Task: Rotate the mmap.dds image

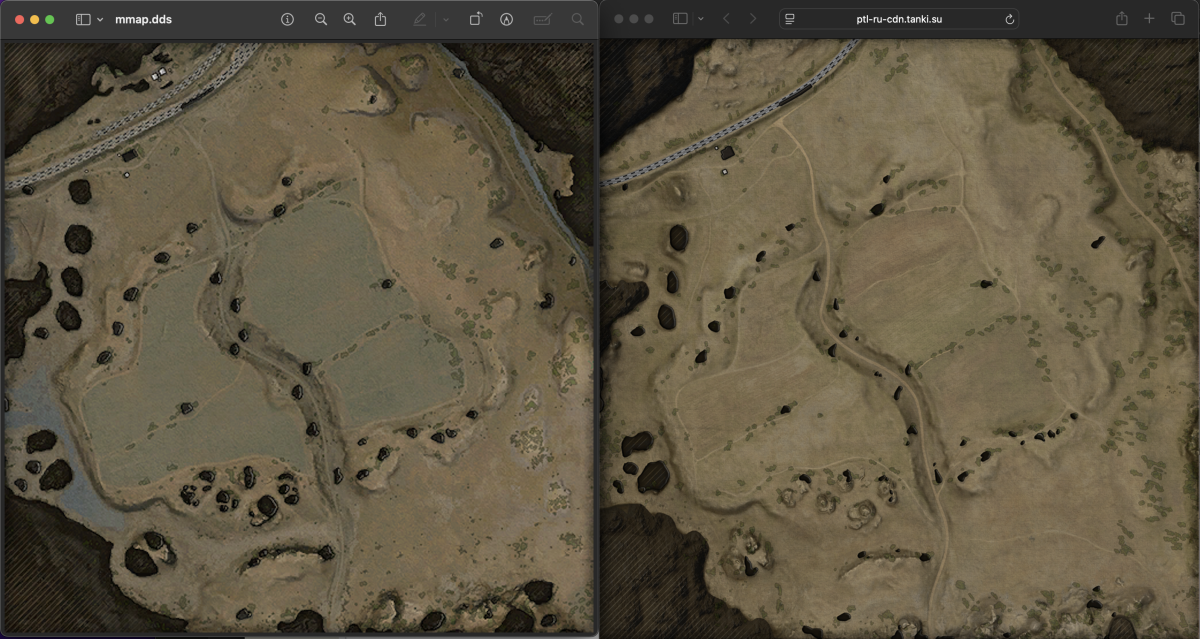Action: (x=476, y=19)
